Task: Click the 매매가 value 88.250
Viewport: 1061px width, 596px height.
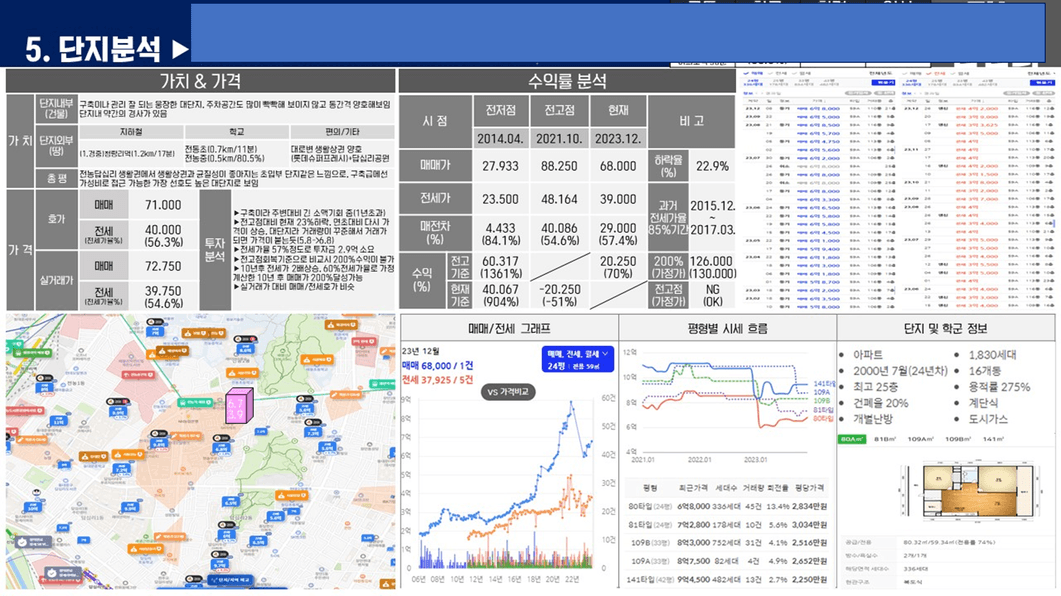Action: (559, 166)
